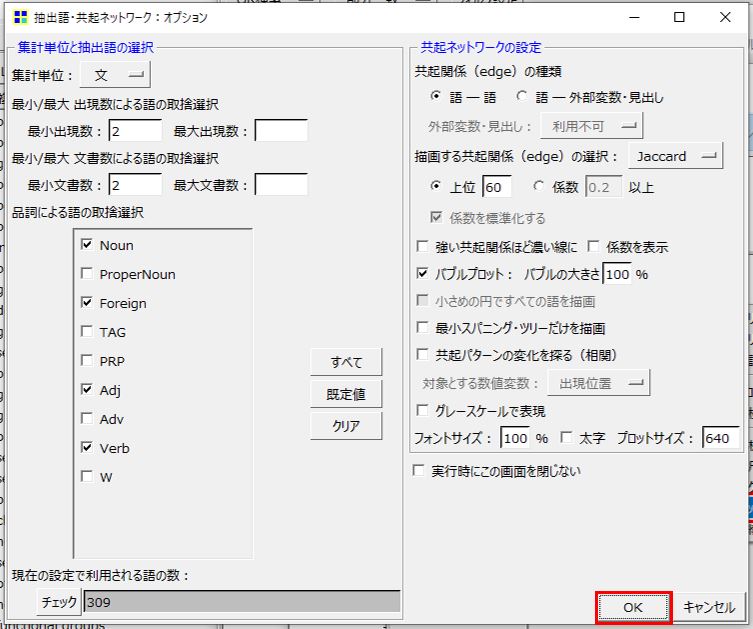
Task: Click the 最小文書数 input field
Action: (x=135, y=185)
